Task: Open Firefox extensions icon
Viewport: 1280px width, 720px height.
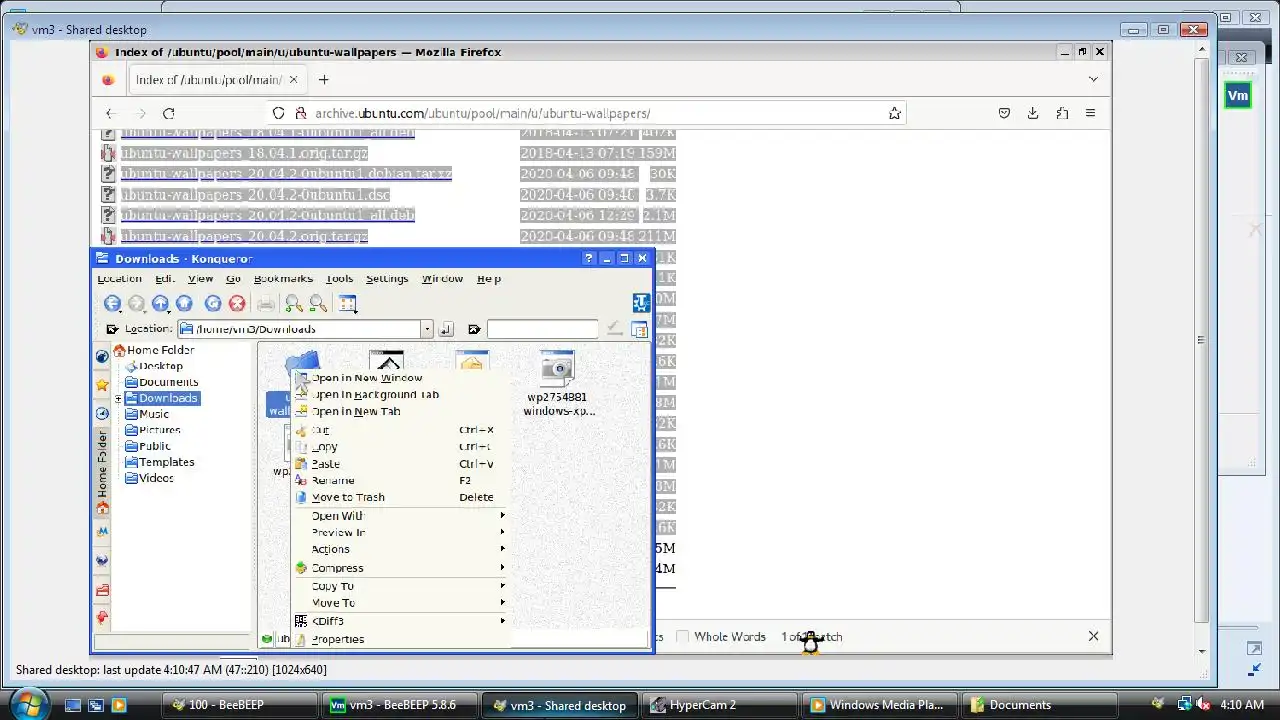Action: [x=1062, y=113]
